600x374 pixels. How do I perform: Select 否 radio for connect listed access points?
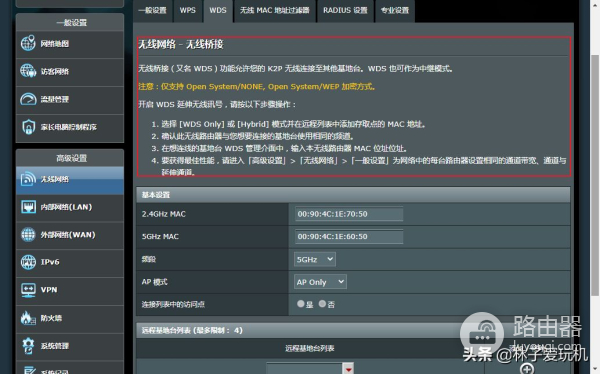click(x=323, y=304)
